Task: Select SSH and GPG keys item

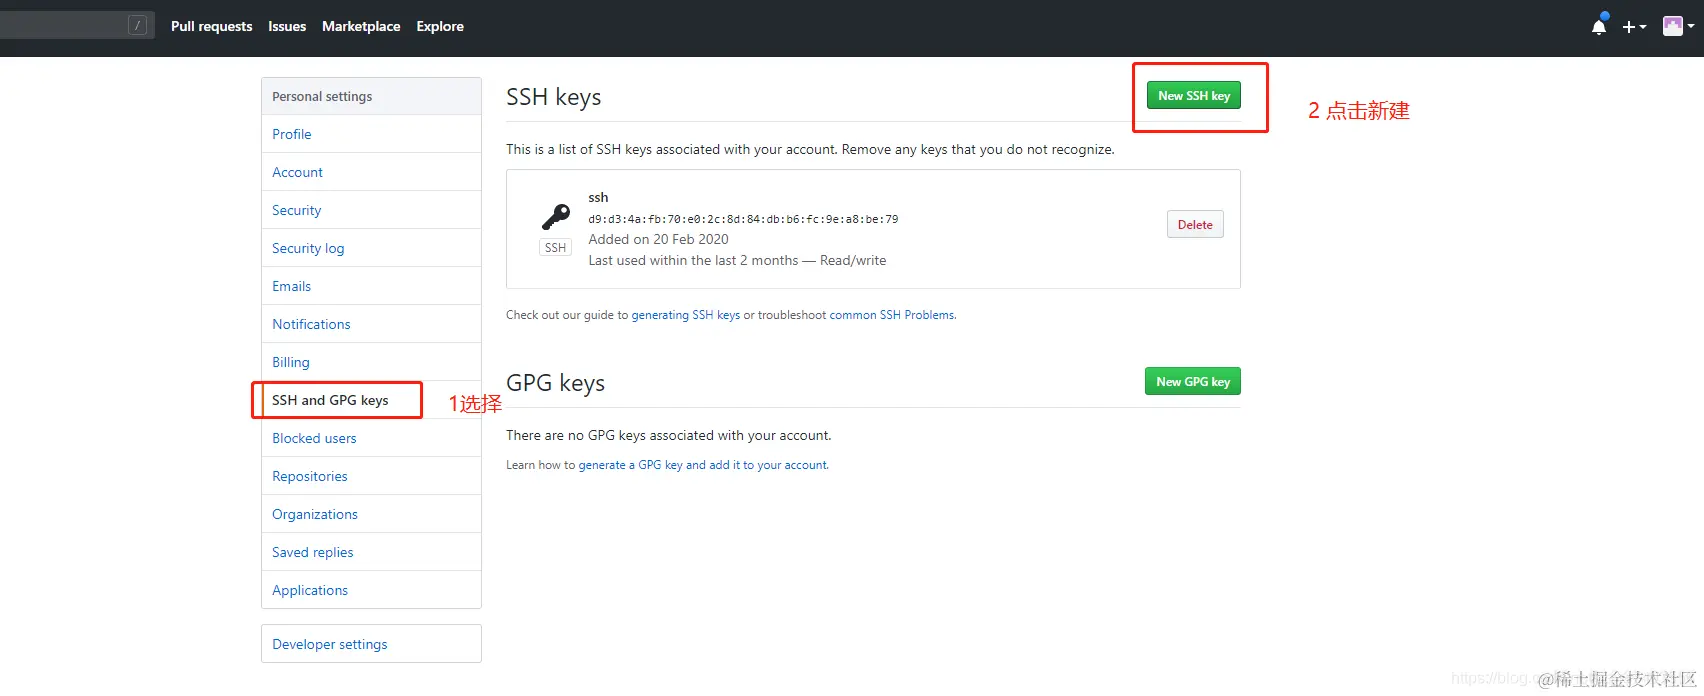Action: point(371,400)
